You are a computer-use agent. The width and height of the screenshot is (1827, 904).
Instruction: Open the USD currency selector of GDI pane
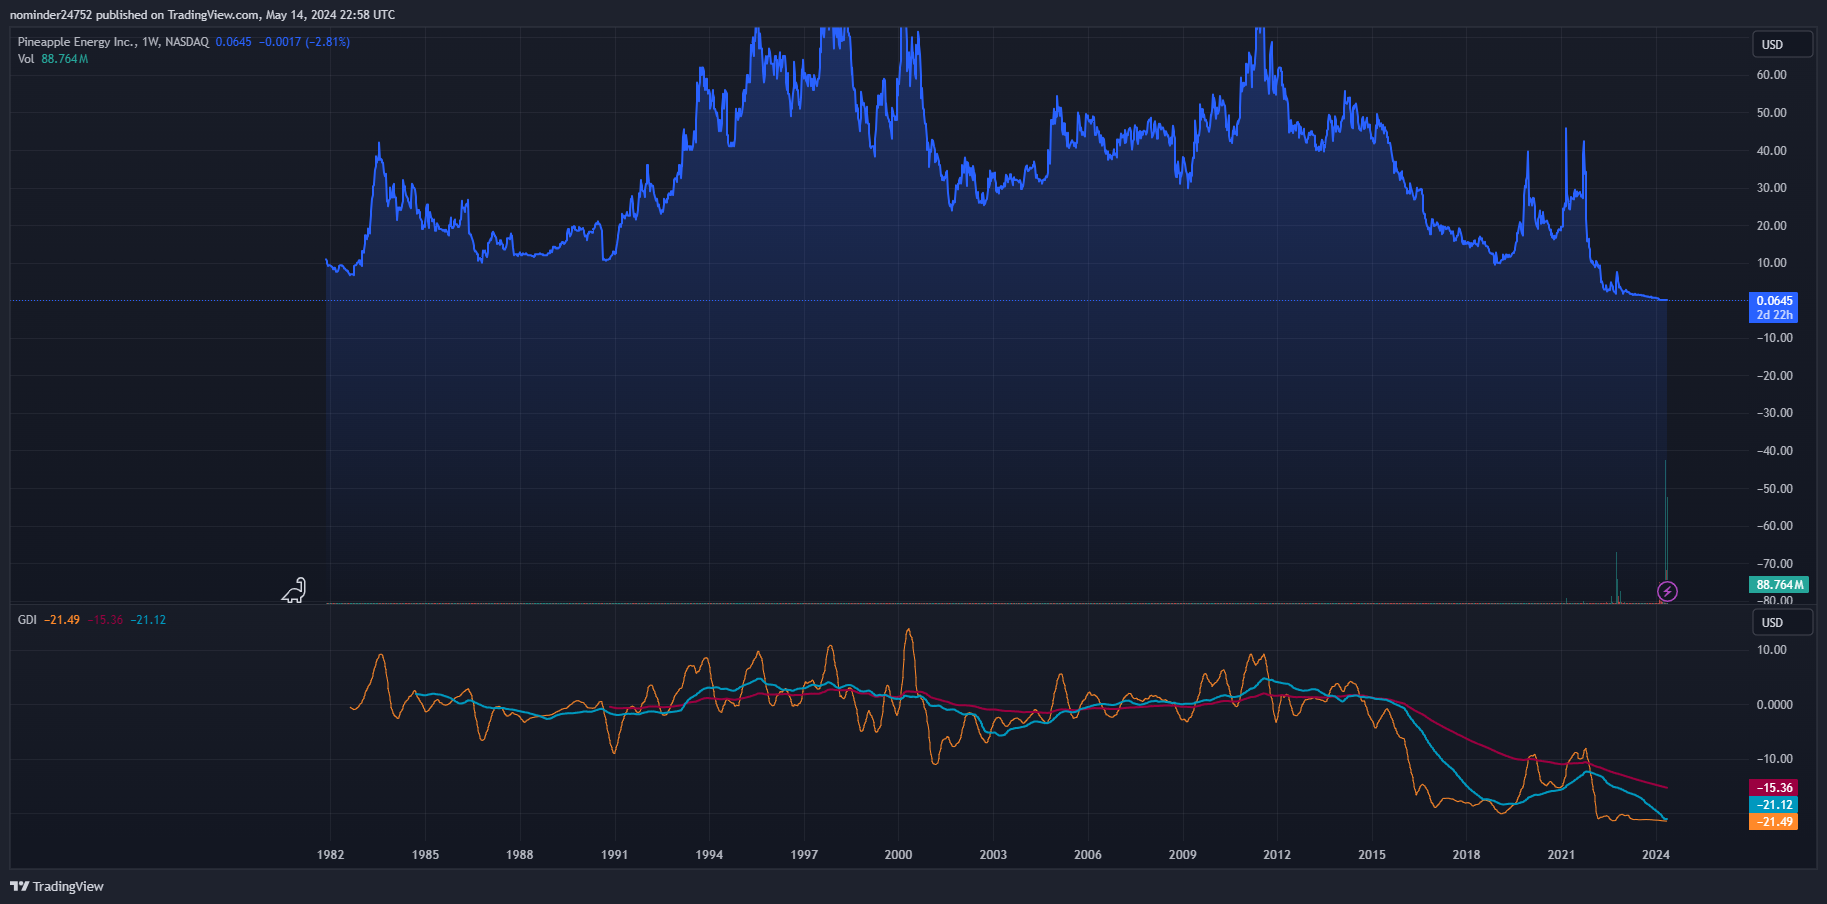click(x=1782, y=622)
